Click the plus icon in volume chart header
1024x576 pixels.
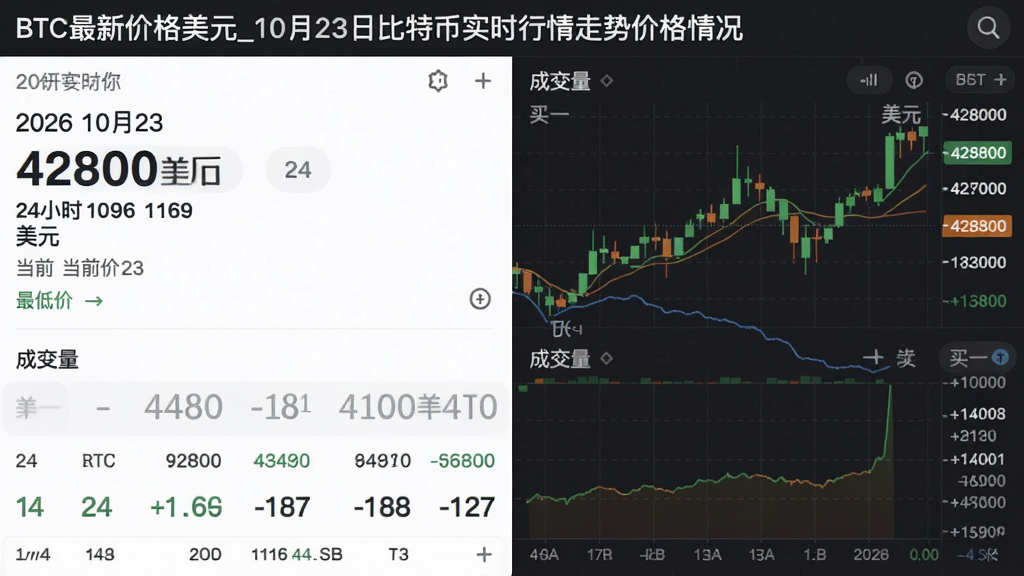(873, 357)
